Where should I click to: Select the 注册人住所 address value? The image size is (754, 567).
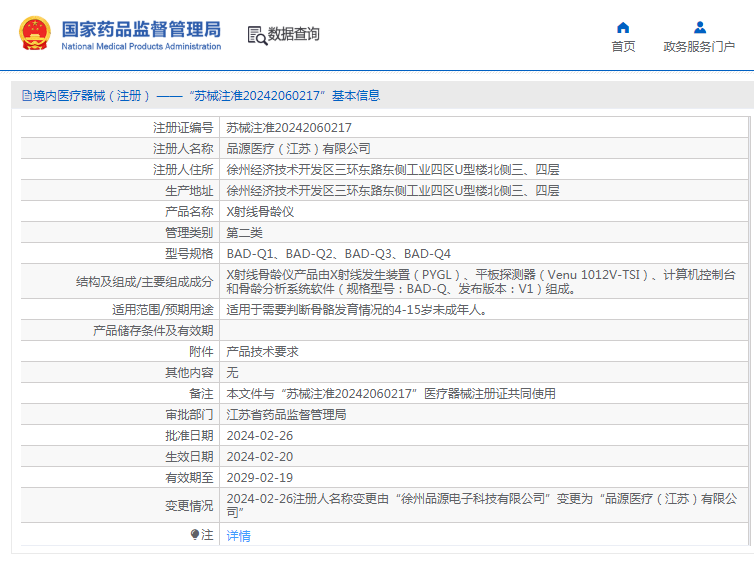(393, 170)
